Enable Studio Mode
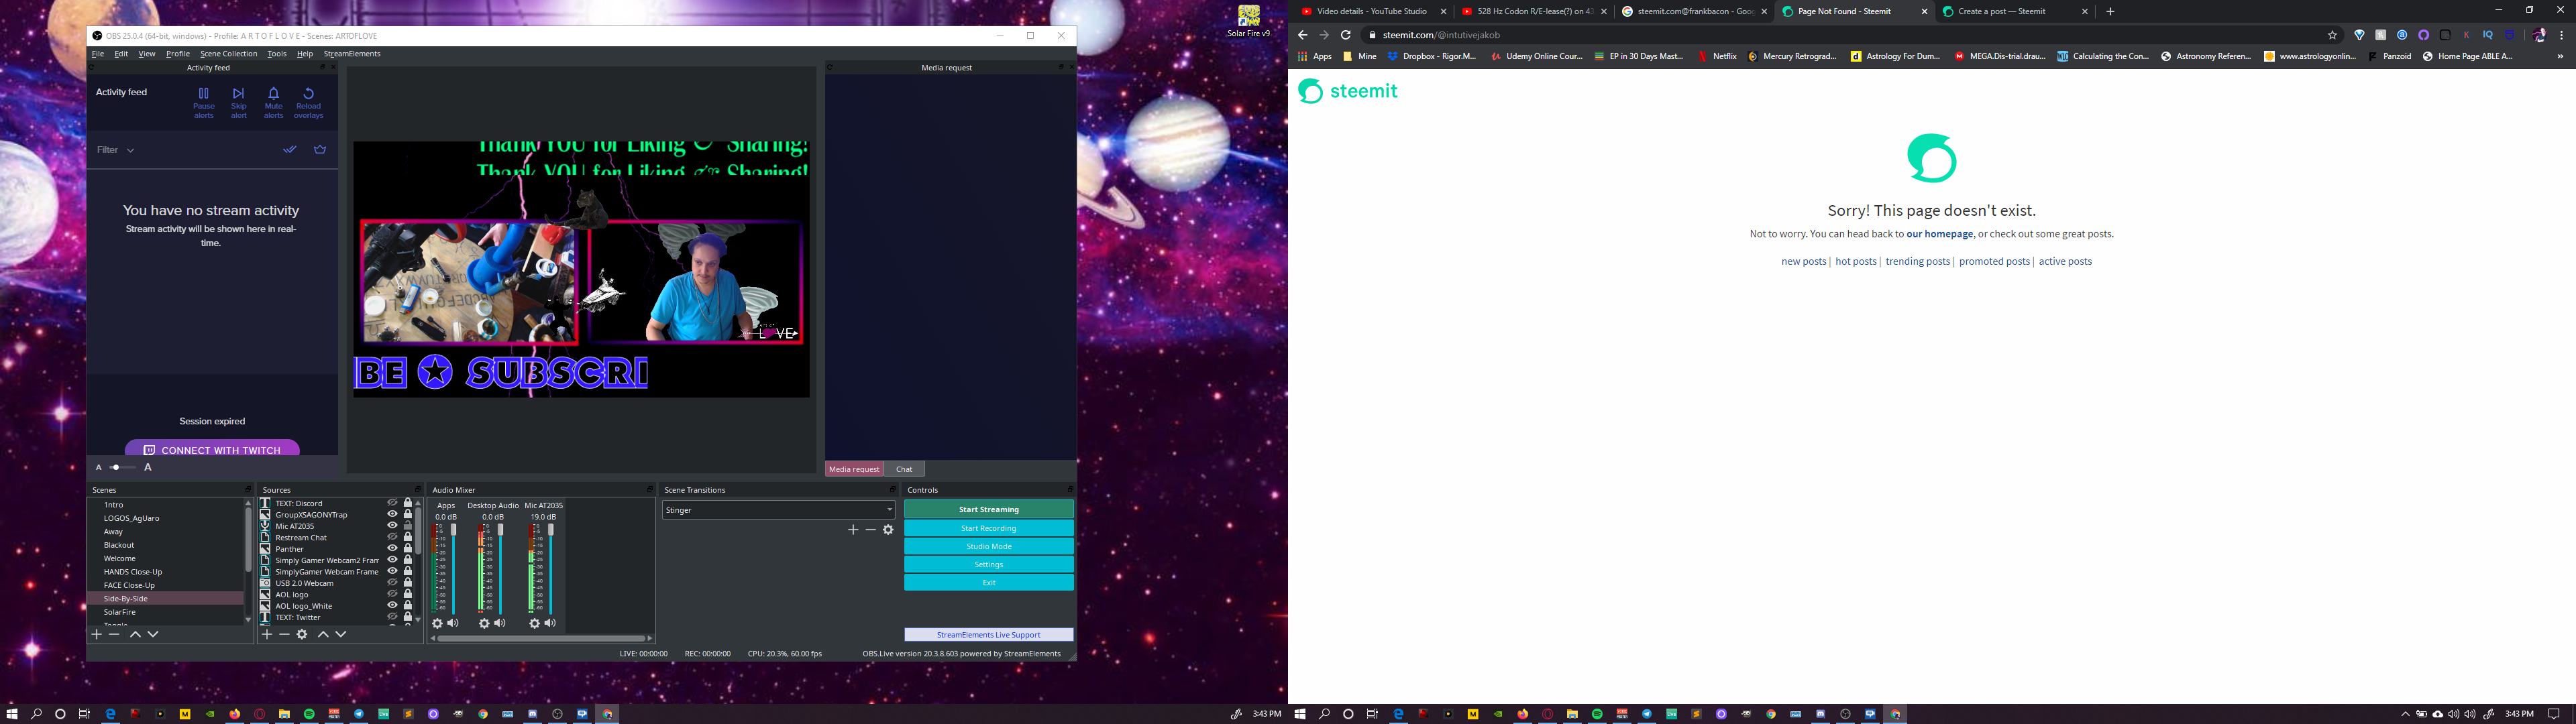This screenshot has width=2576, height=724. coord(989,546)
